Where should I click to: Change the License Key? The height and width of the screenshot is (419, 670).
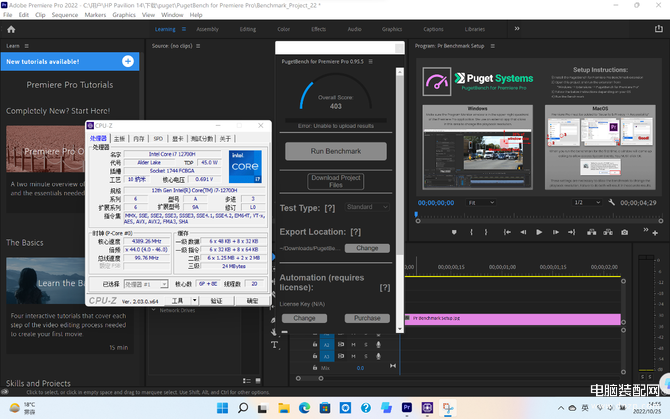304,318
